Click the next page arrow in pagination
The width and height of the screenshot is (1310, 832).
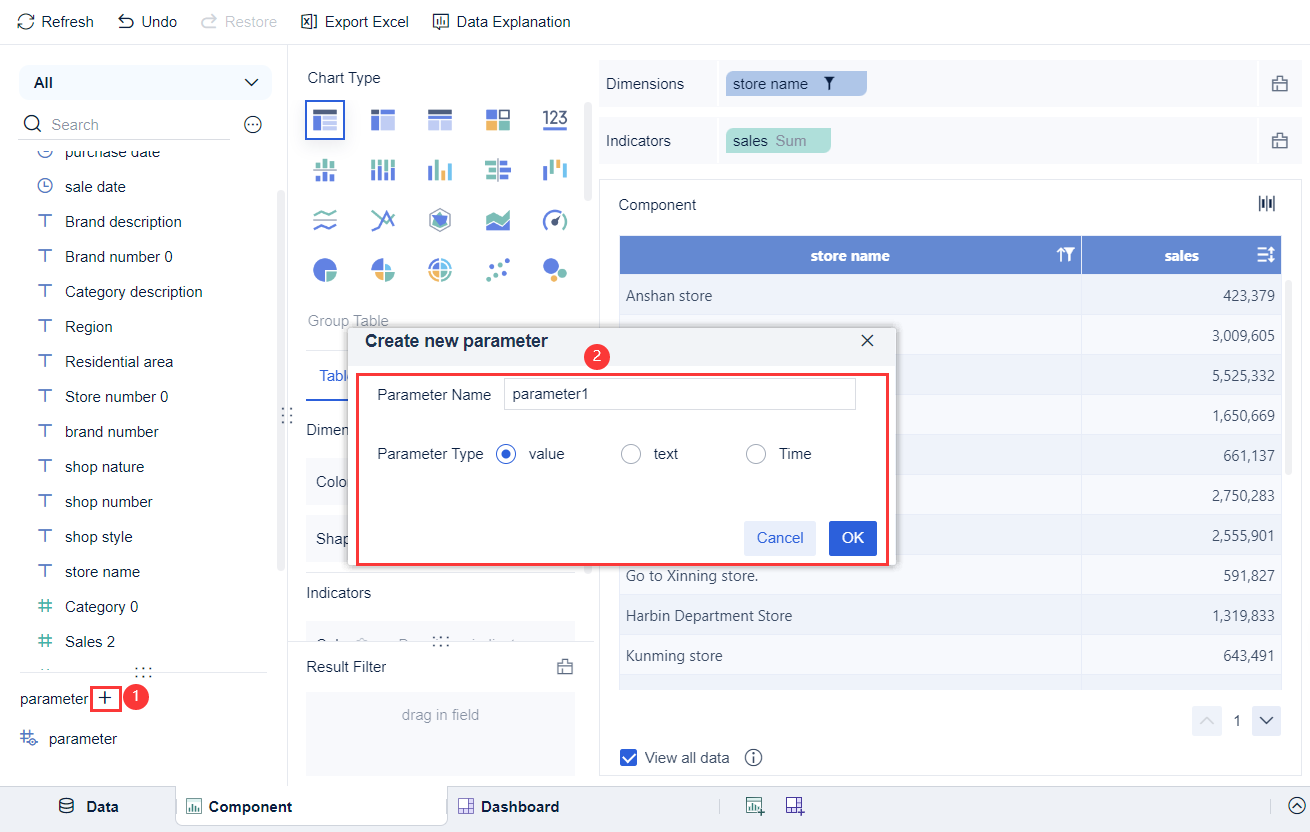[x=1266, y=720]
